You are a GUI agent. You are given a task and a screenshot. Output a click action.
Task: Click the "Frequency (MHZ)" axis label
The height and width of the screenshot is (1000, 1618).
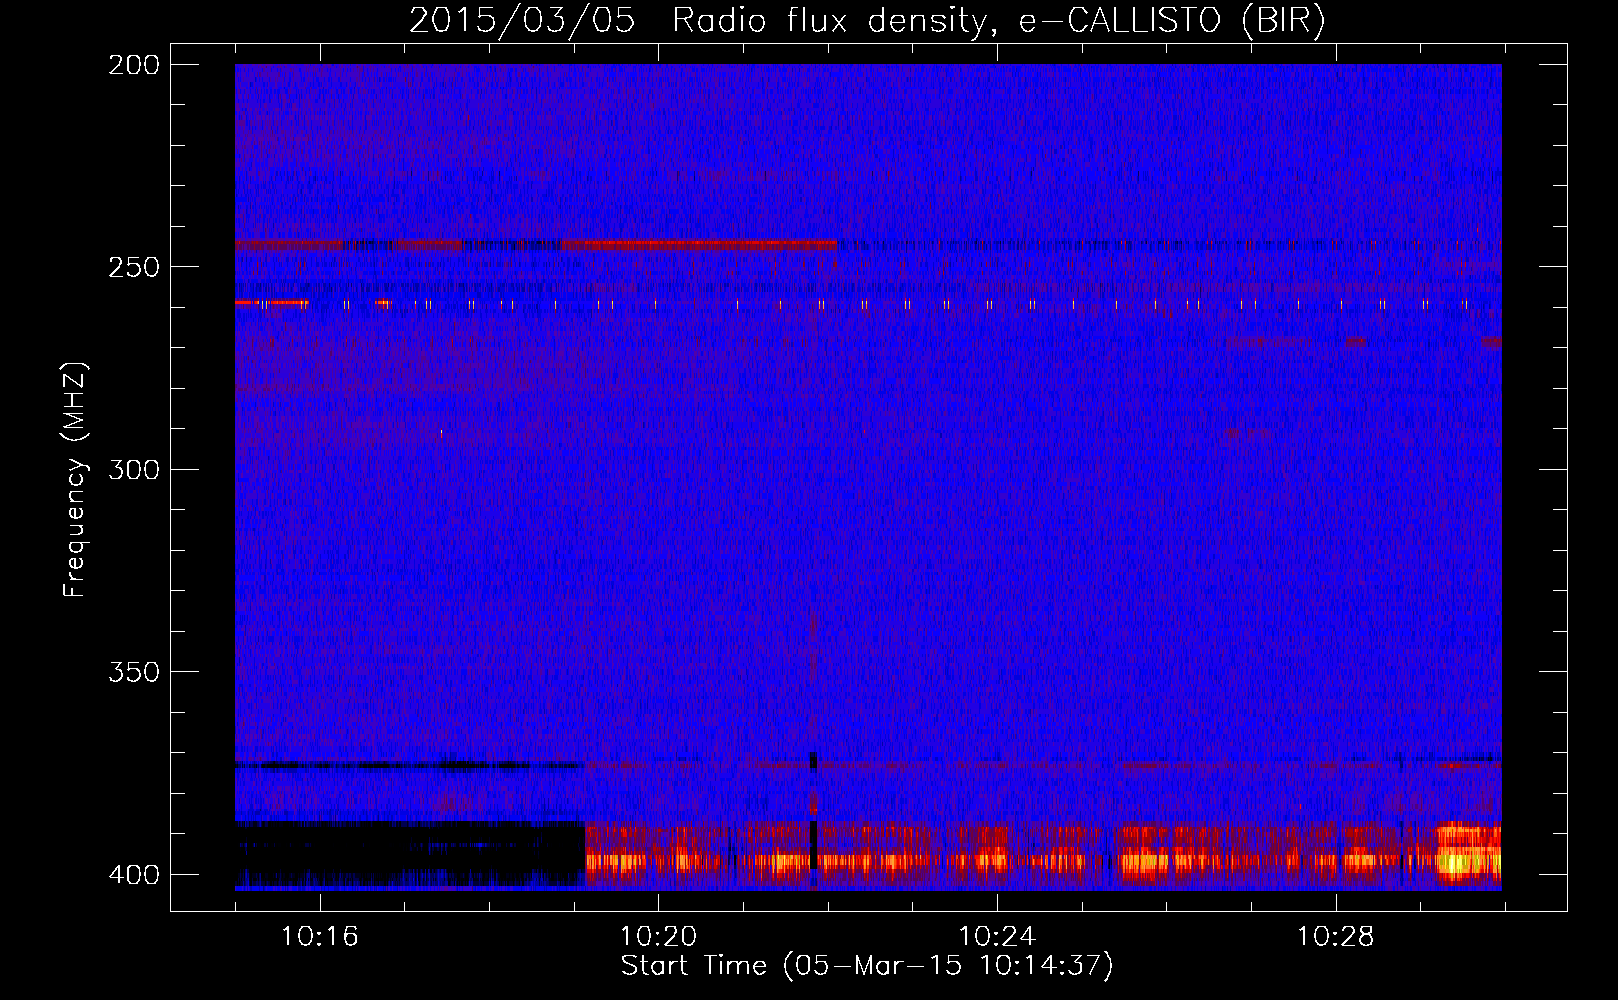coord(75,479)
